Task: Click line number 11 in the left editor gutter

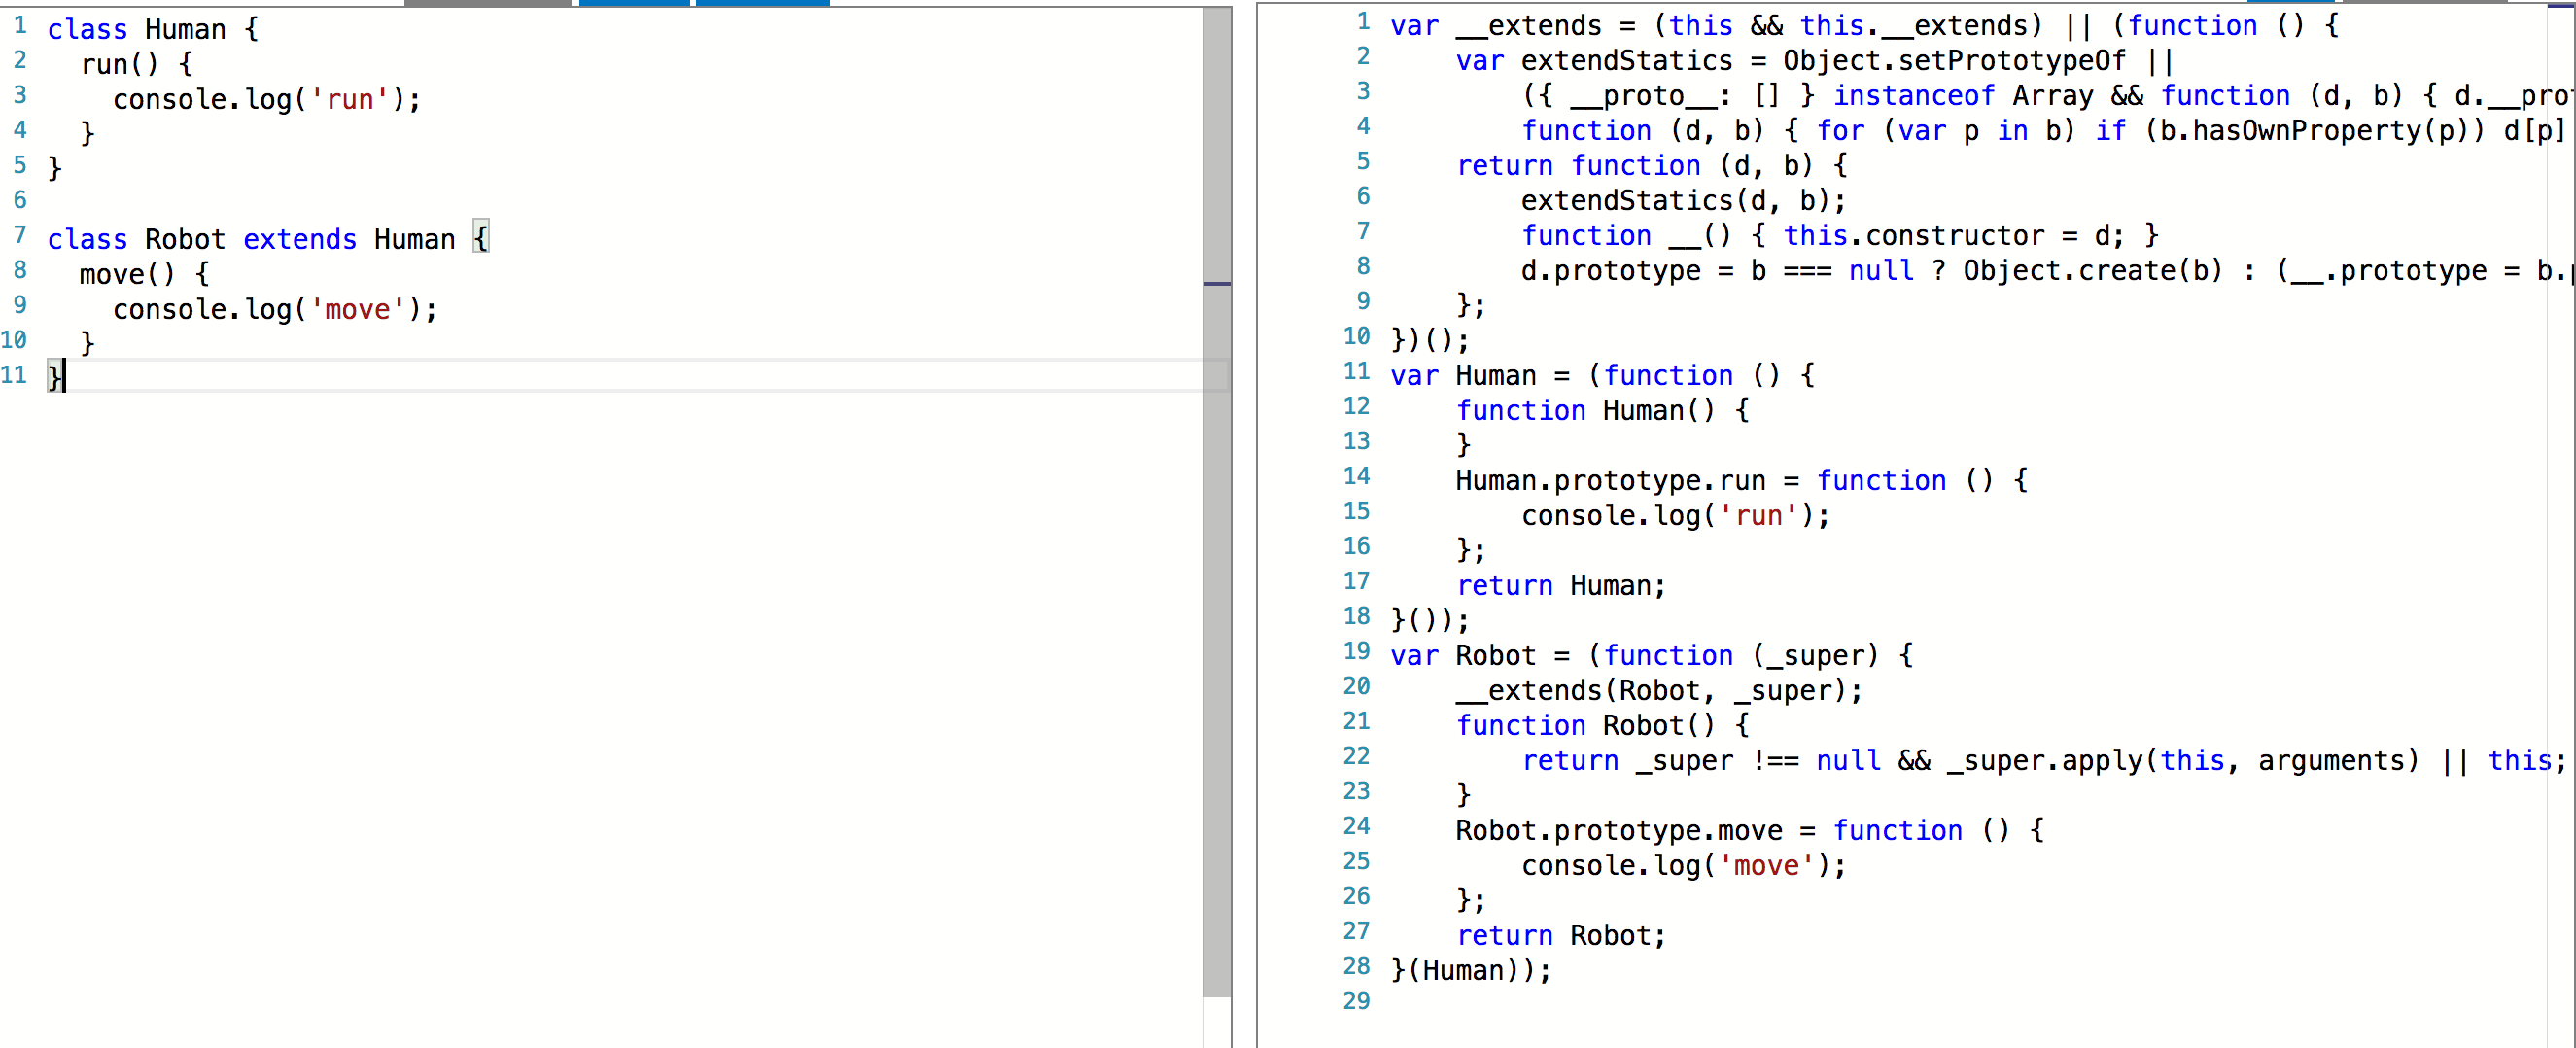Action: coord(14,375)
